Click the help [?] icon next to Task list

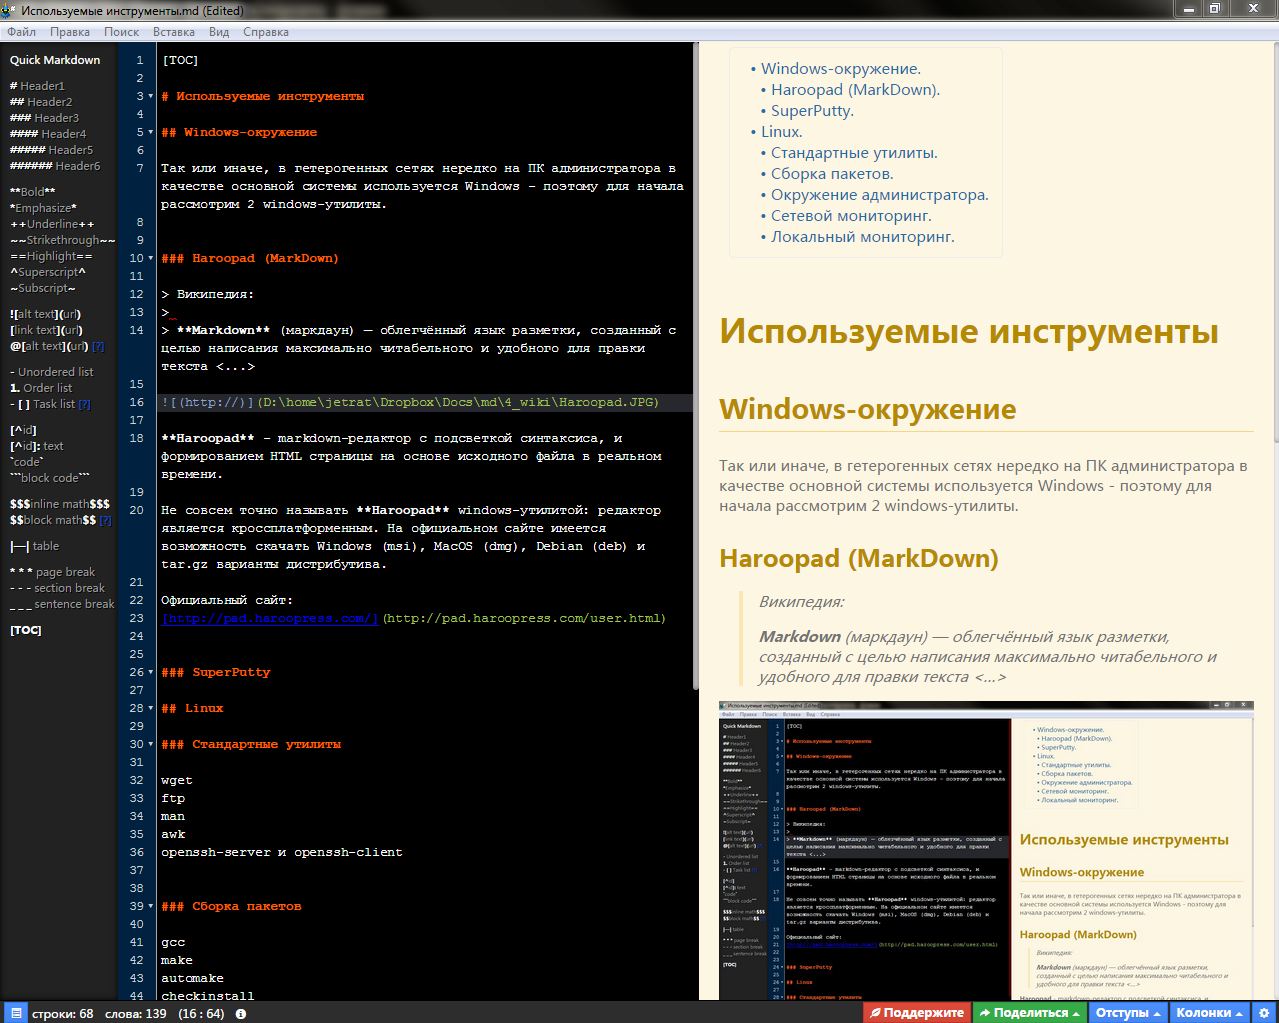pos(85,404)
